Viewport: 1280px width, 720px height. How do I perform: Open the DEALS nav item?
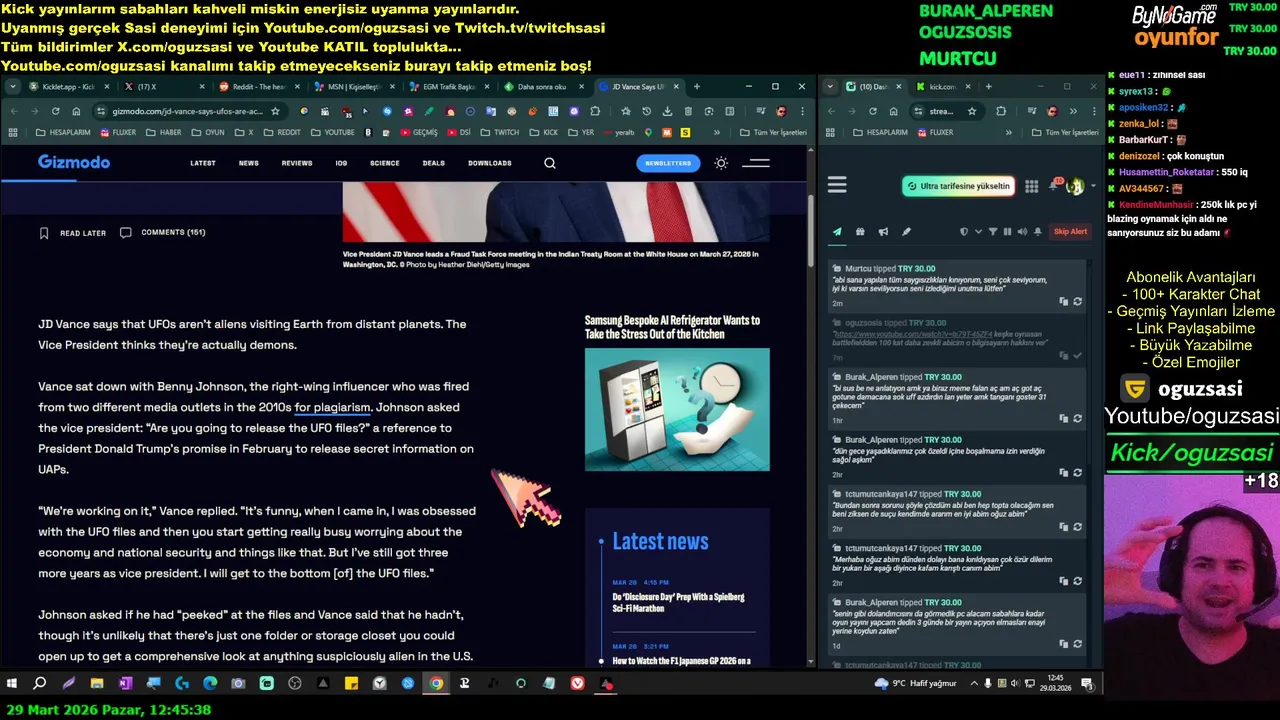pos(434,163)
